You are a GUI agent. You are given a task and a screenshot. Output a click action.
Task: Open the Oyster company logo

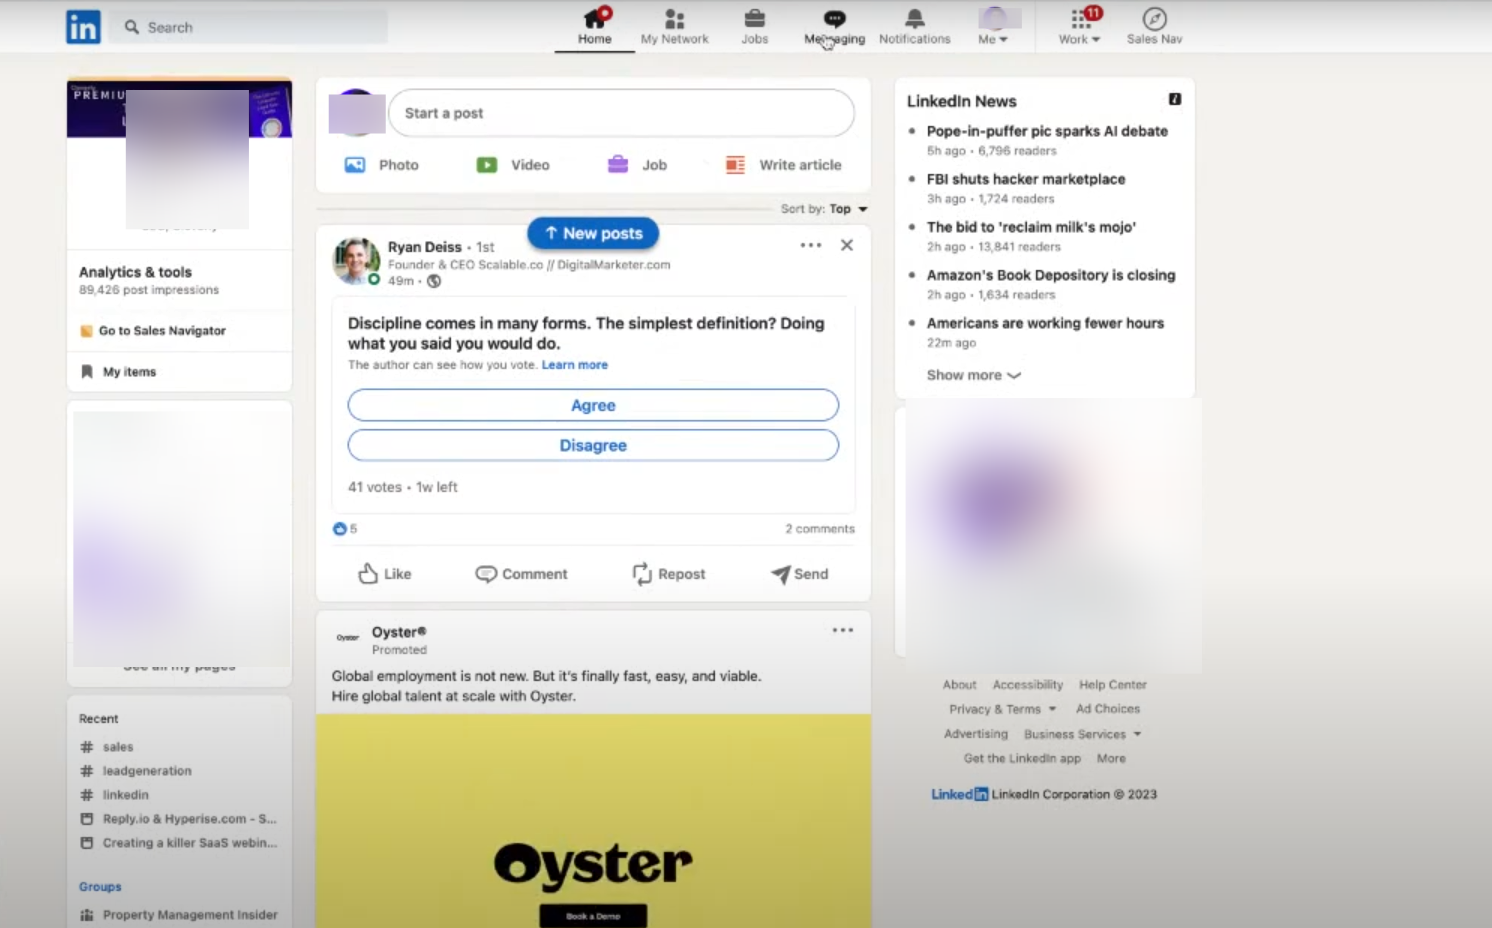tap(348, 637)
